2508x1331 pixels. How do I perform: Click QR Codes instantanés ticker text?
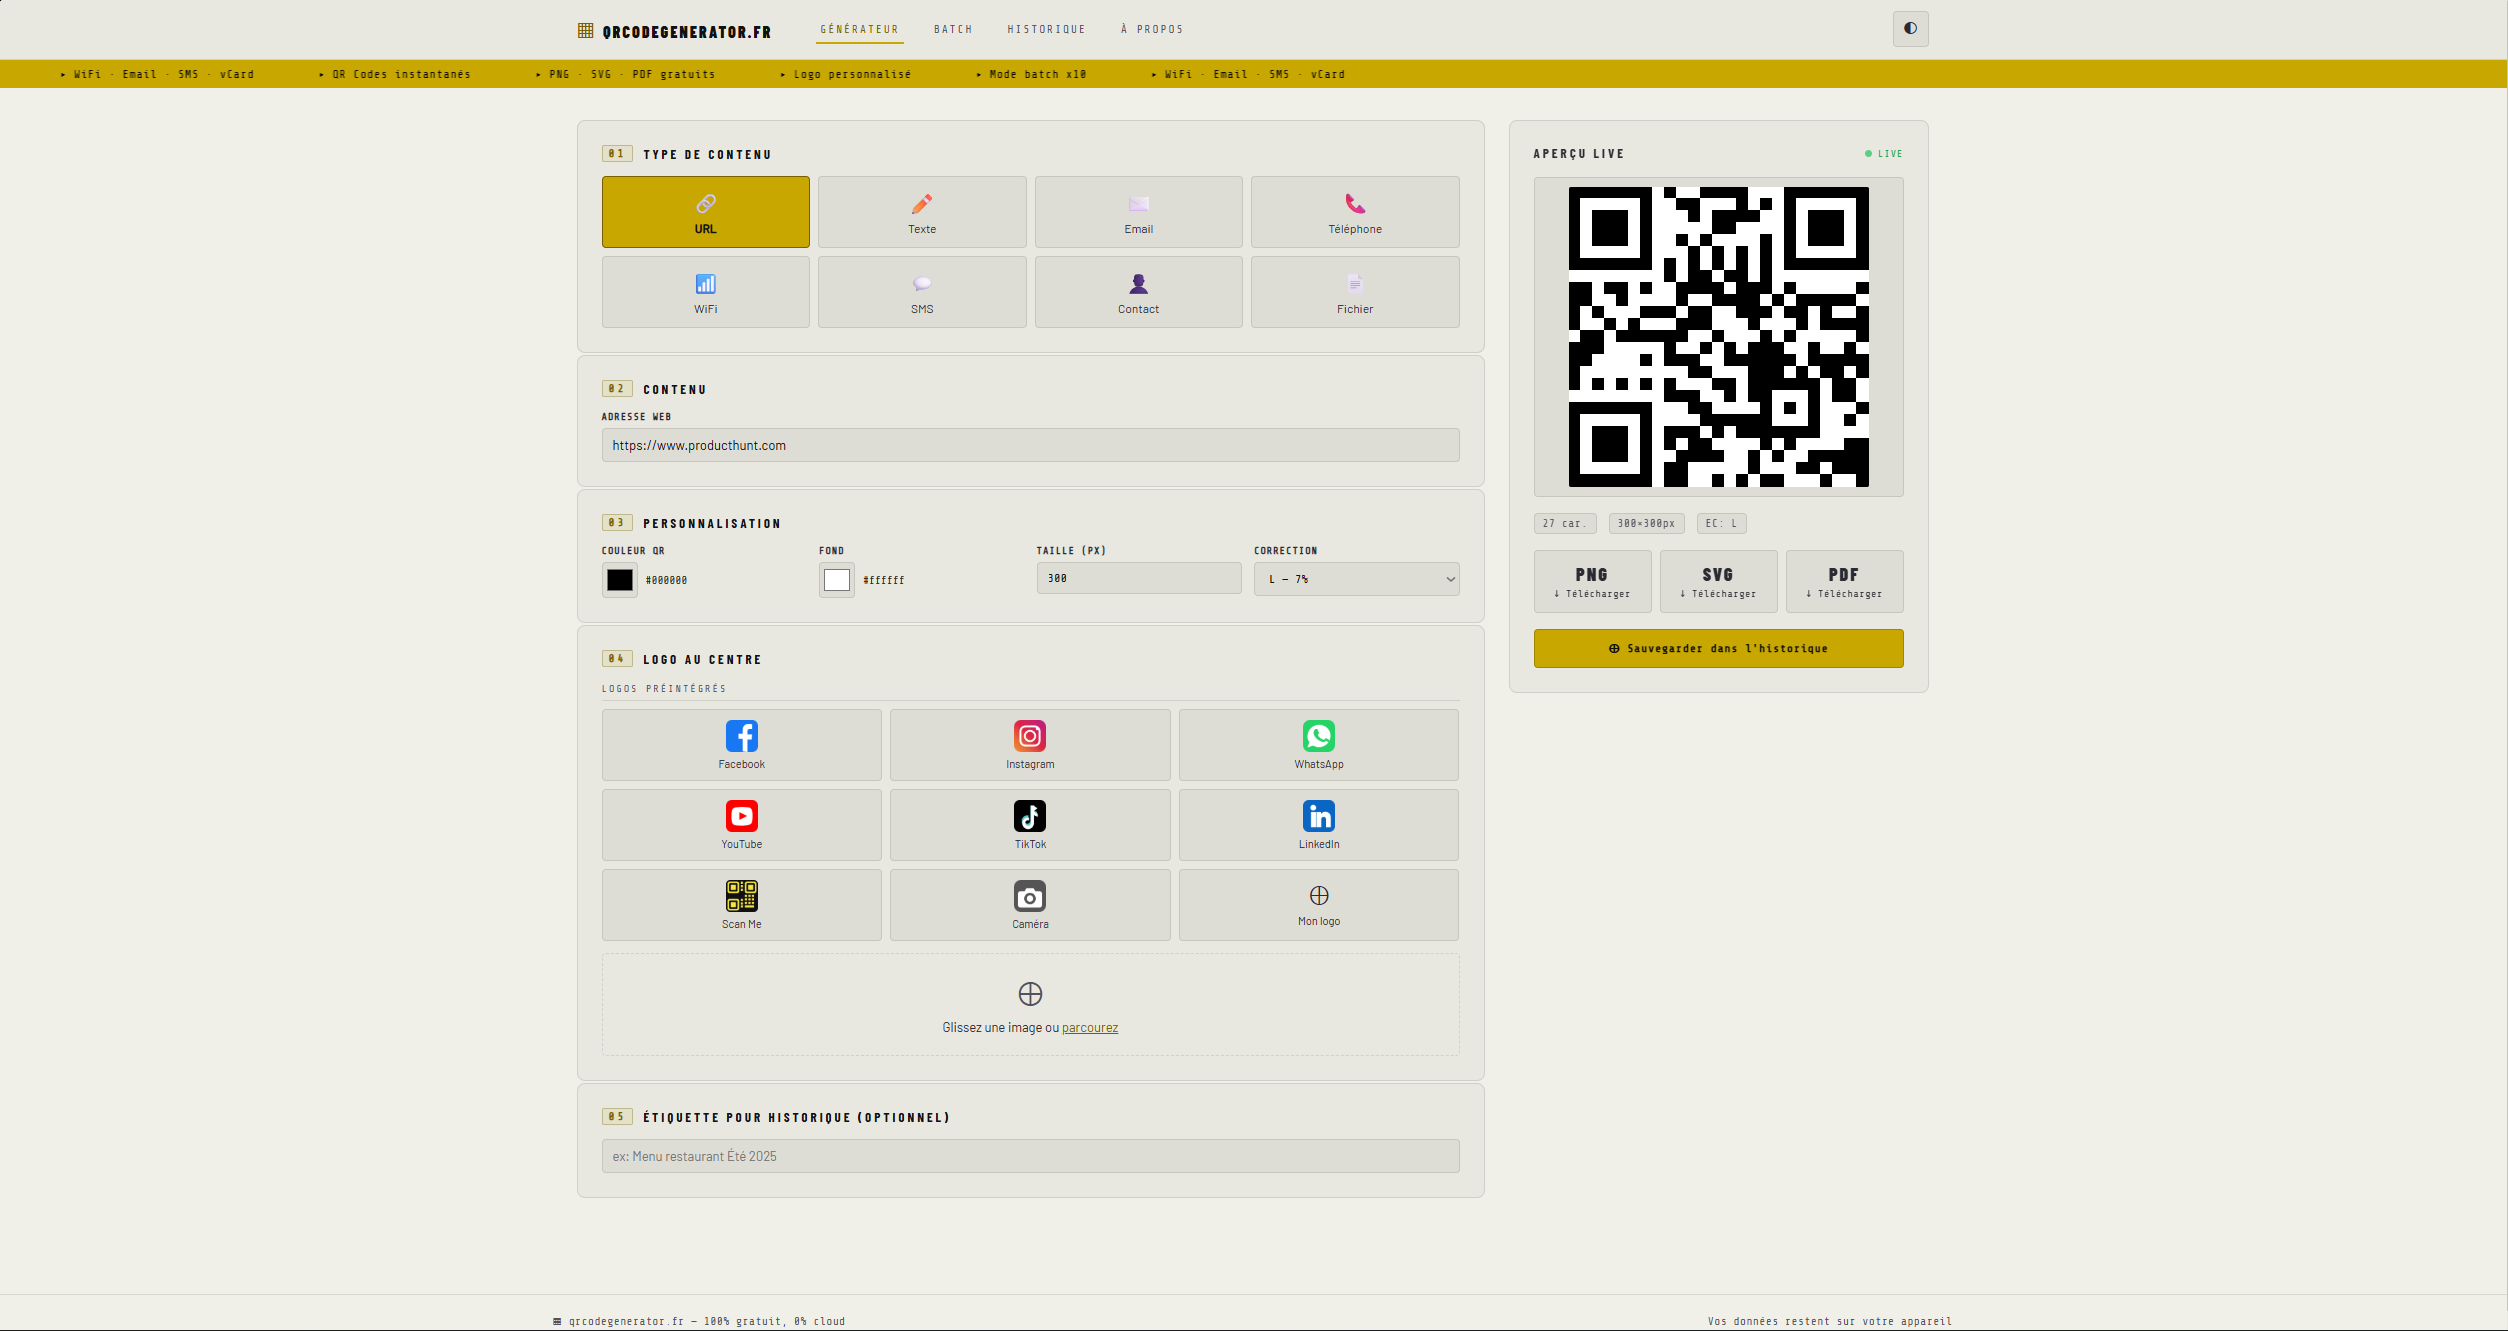pos(395,74)
